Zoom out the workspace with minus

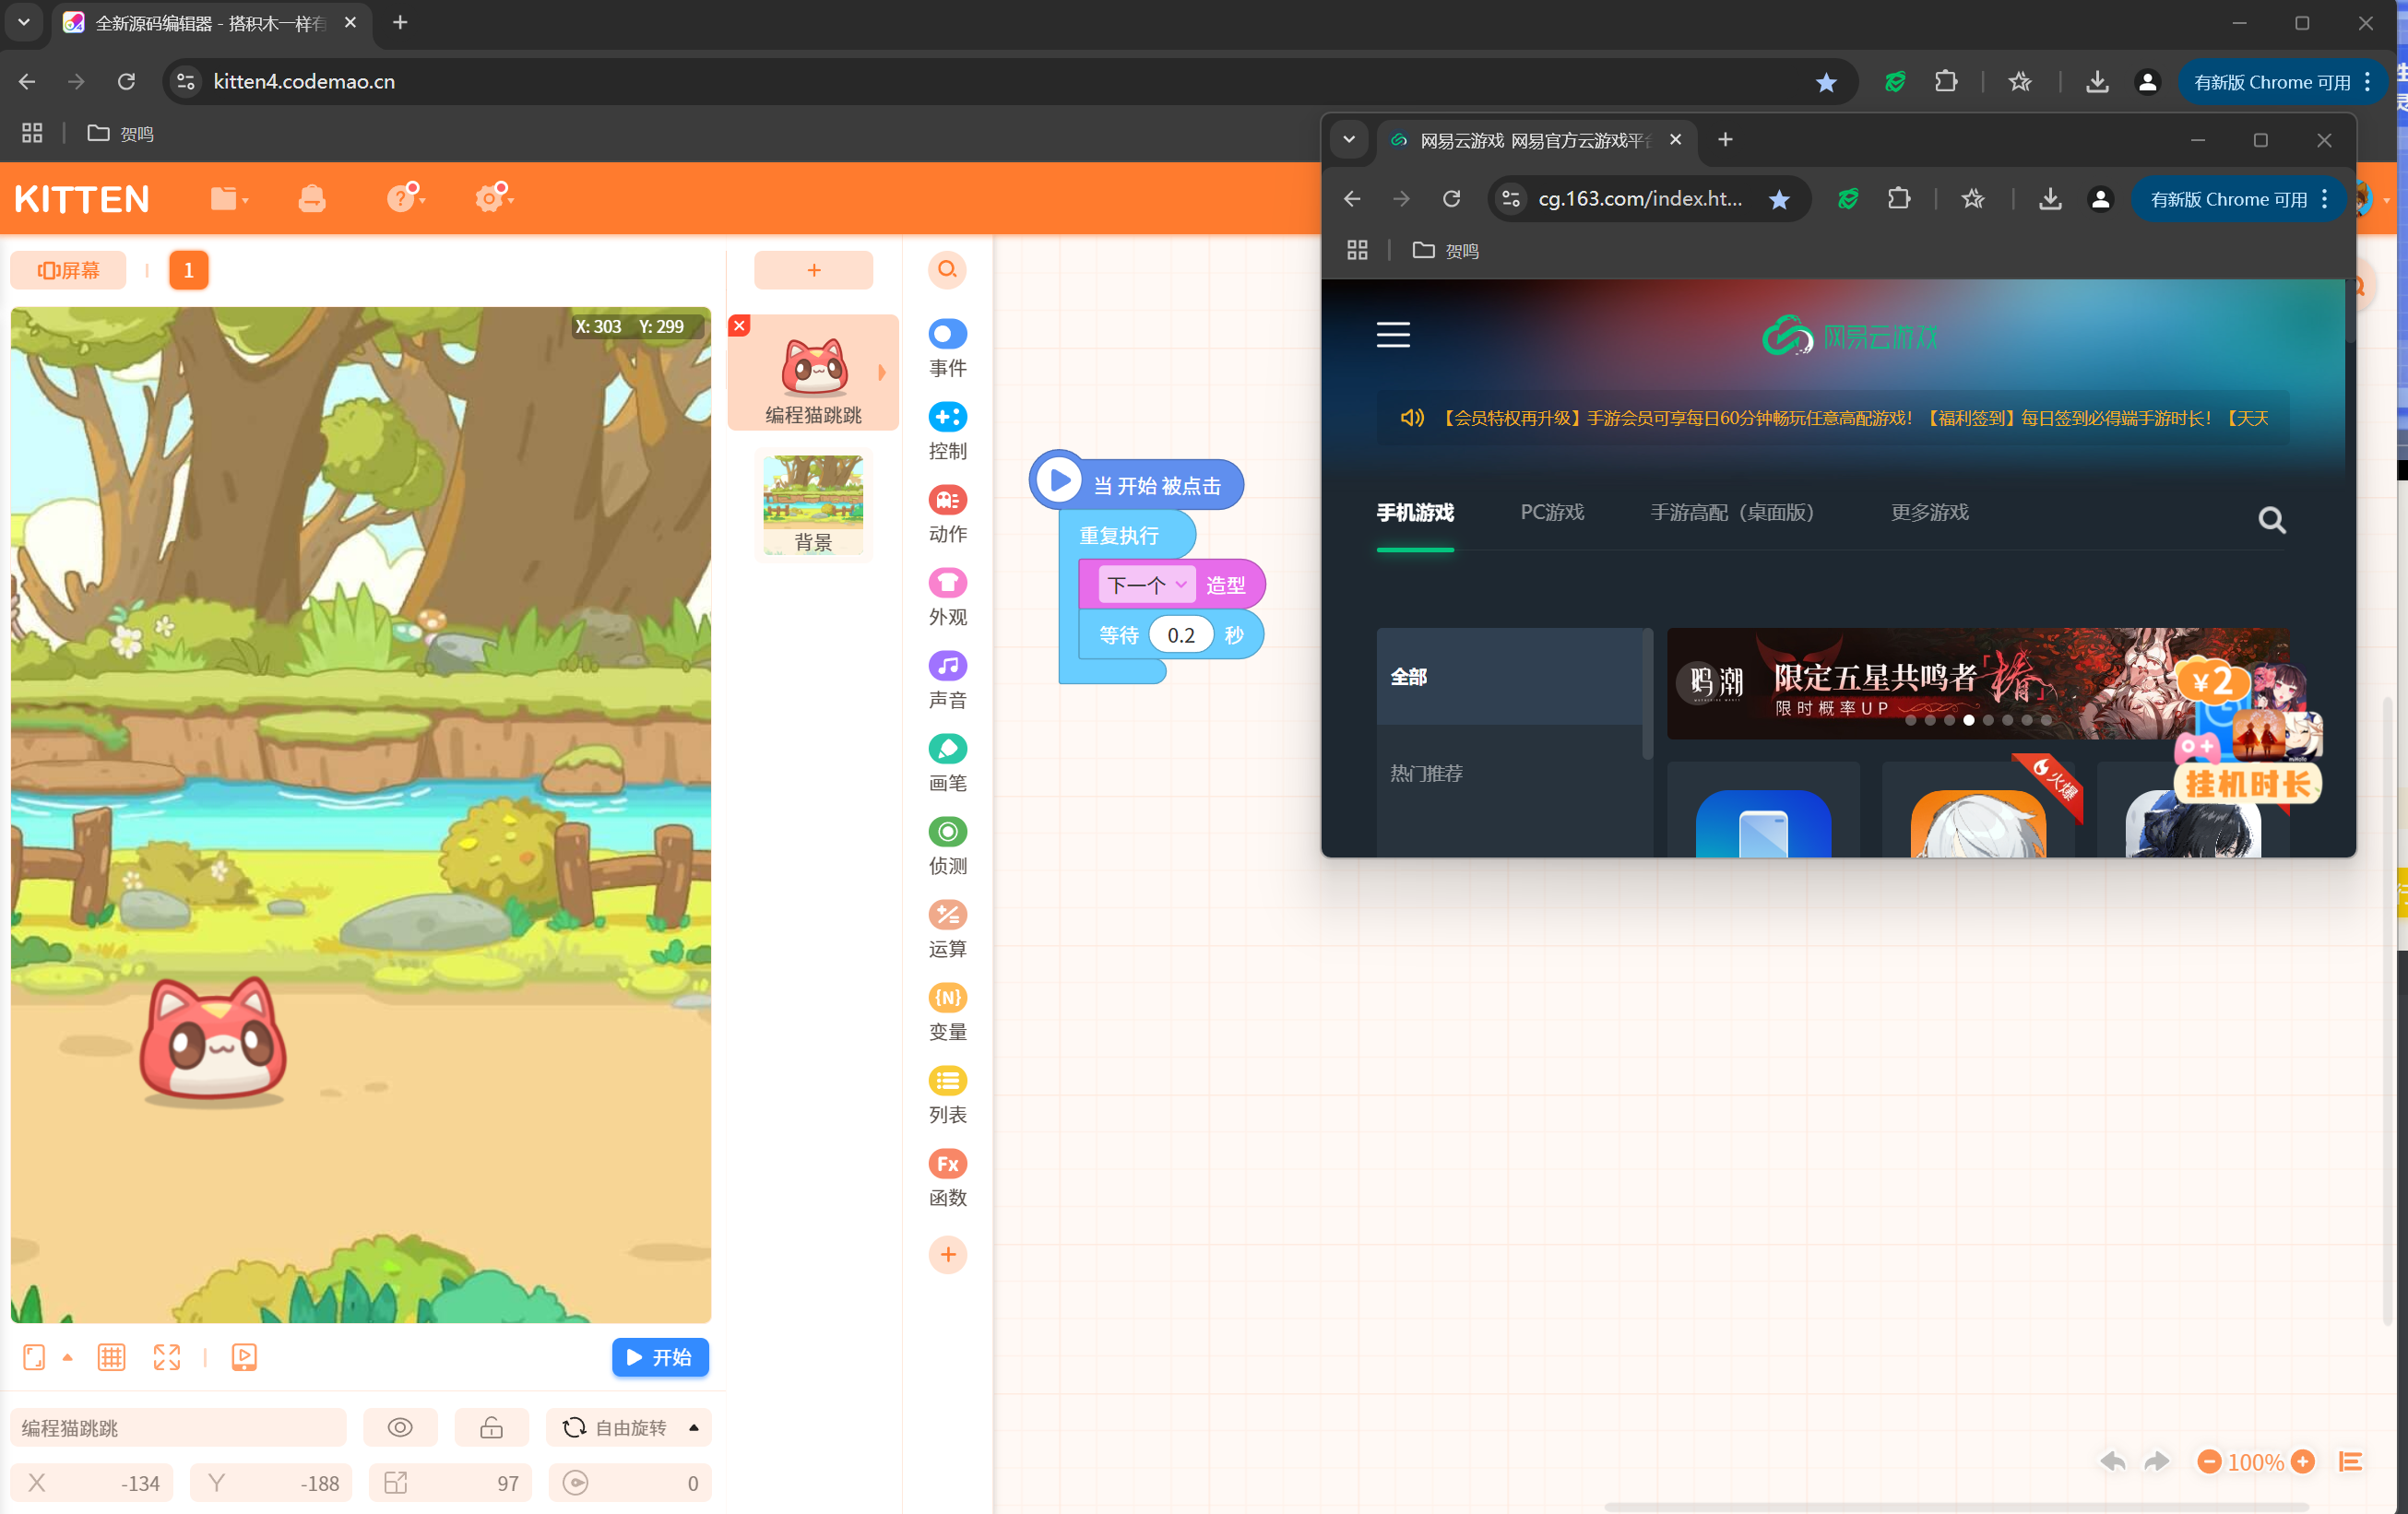[x=2209, y=1462]
